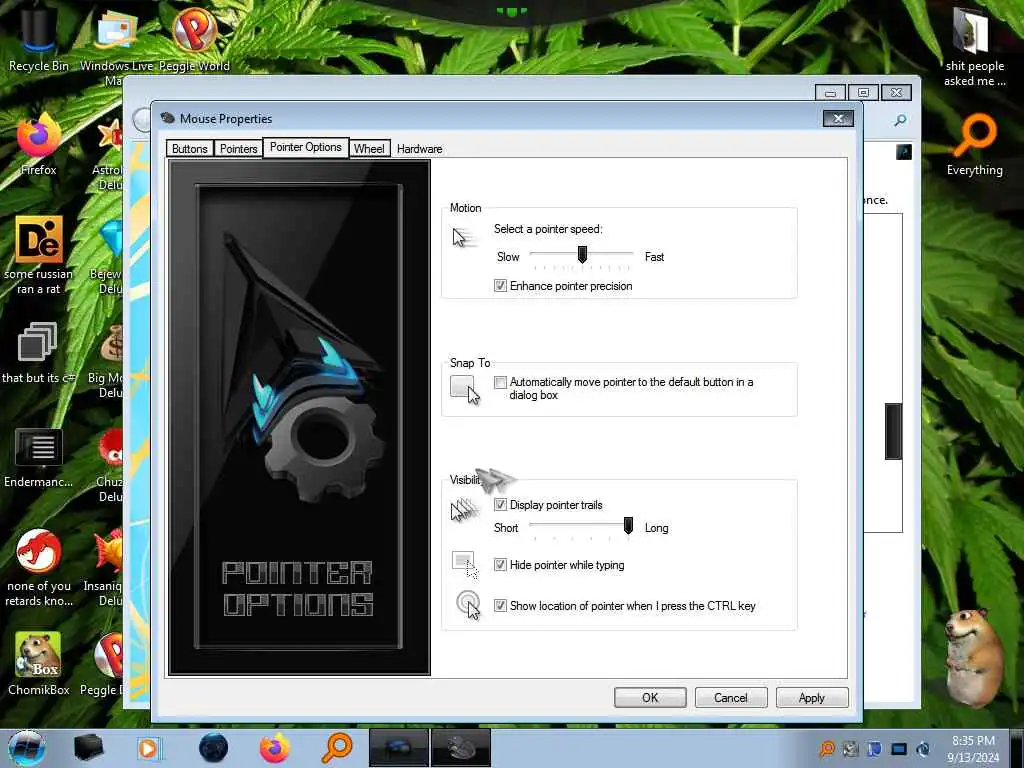Click the pointer trails length slider thumb

[628, 525]
